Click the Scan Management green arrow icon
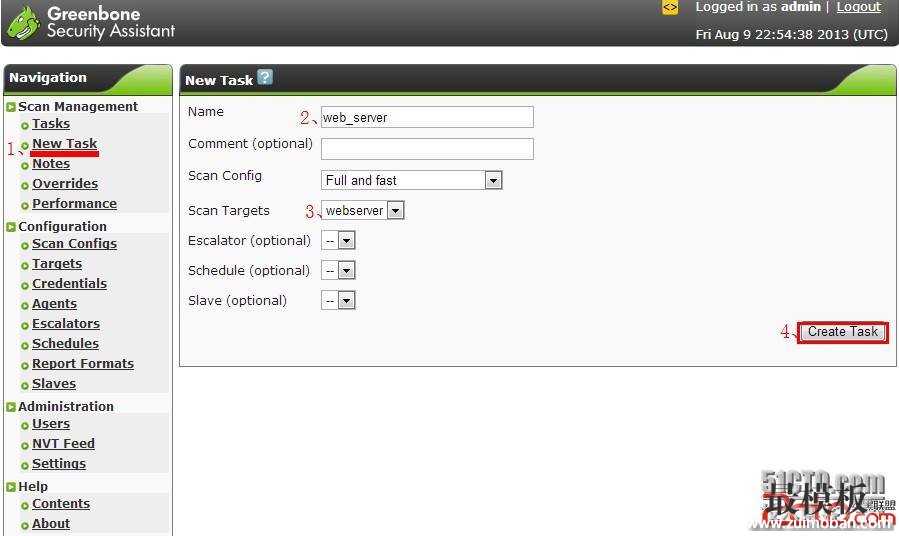 [11, 107]
